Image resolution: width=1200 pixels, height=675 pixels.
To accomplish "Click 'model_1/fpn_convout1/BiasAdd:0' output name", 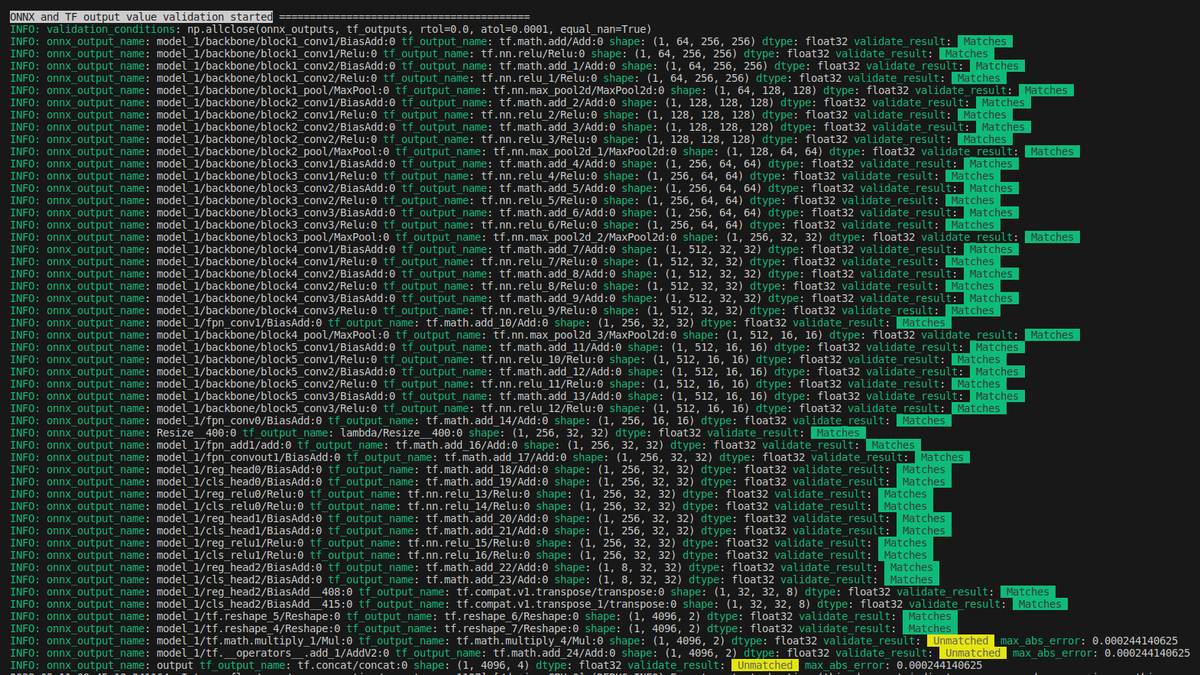I will coord(249,457).
